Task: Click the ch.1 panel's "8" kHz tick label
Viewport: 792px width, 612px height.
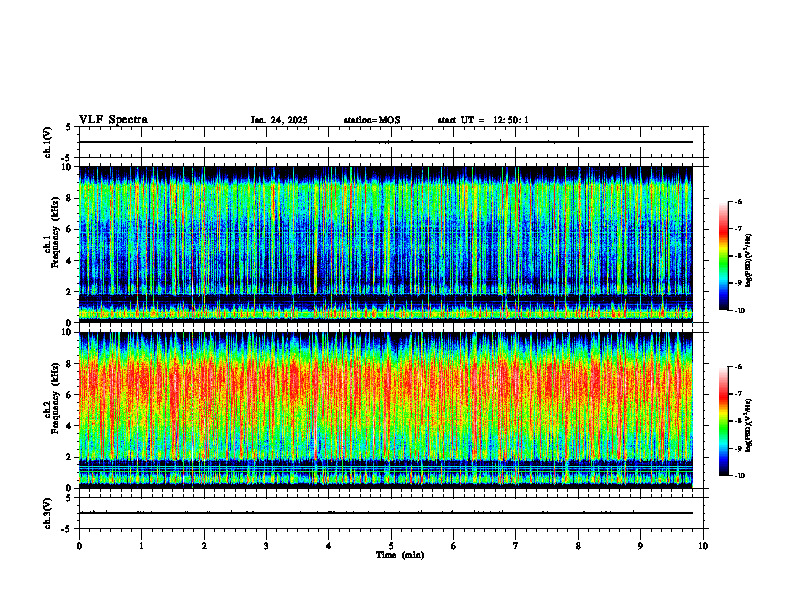Action: tap(70, 198)
